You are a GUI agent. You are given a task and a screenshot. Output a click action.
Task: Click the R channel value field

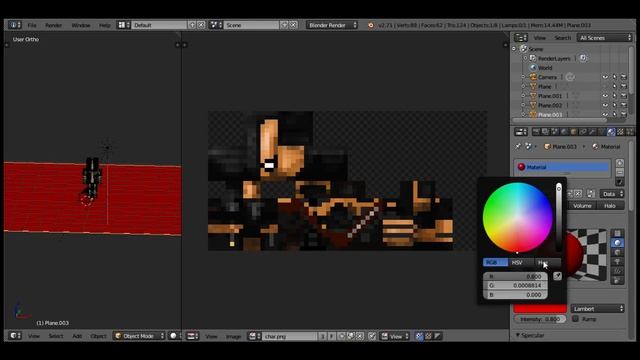[x=516, y=276]
